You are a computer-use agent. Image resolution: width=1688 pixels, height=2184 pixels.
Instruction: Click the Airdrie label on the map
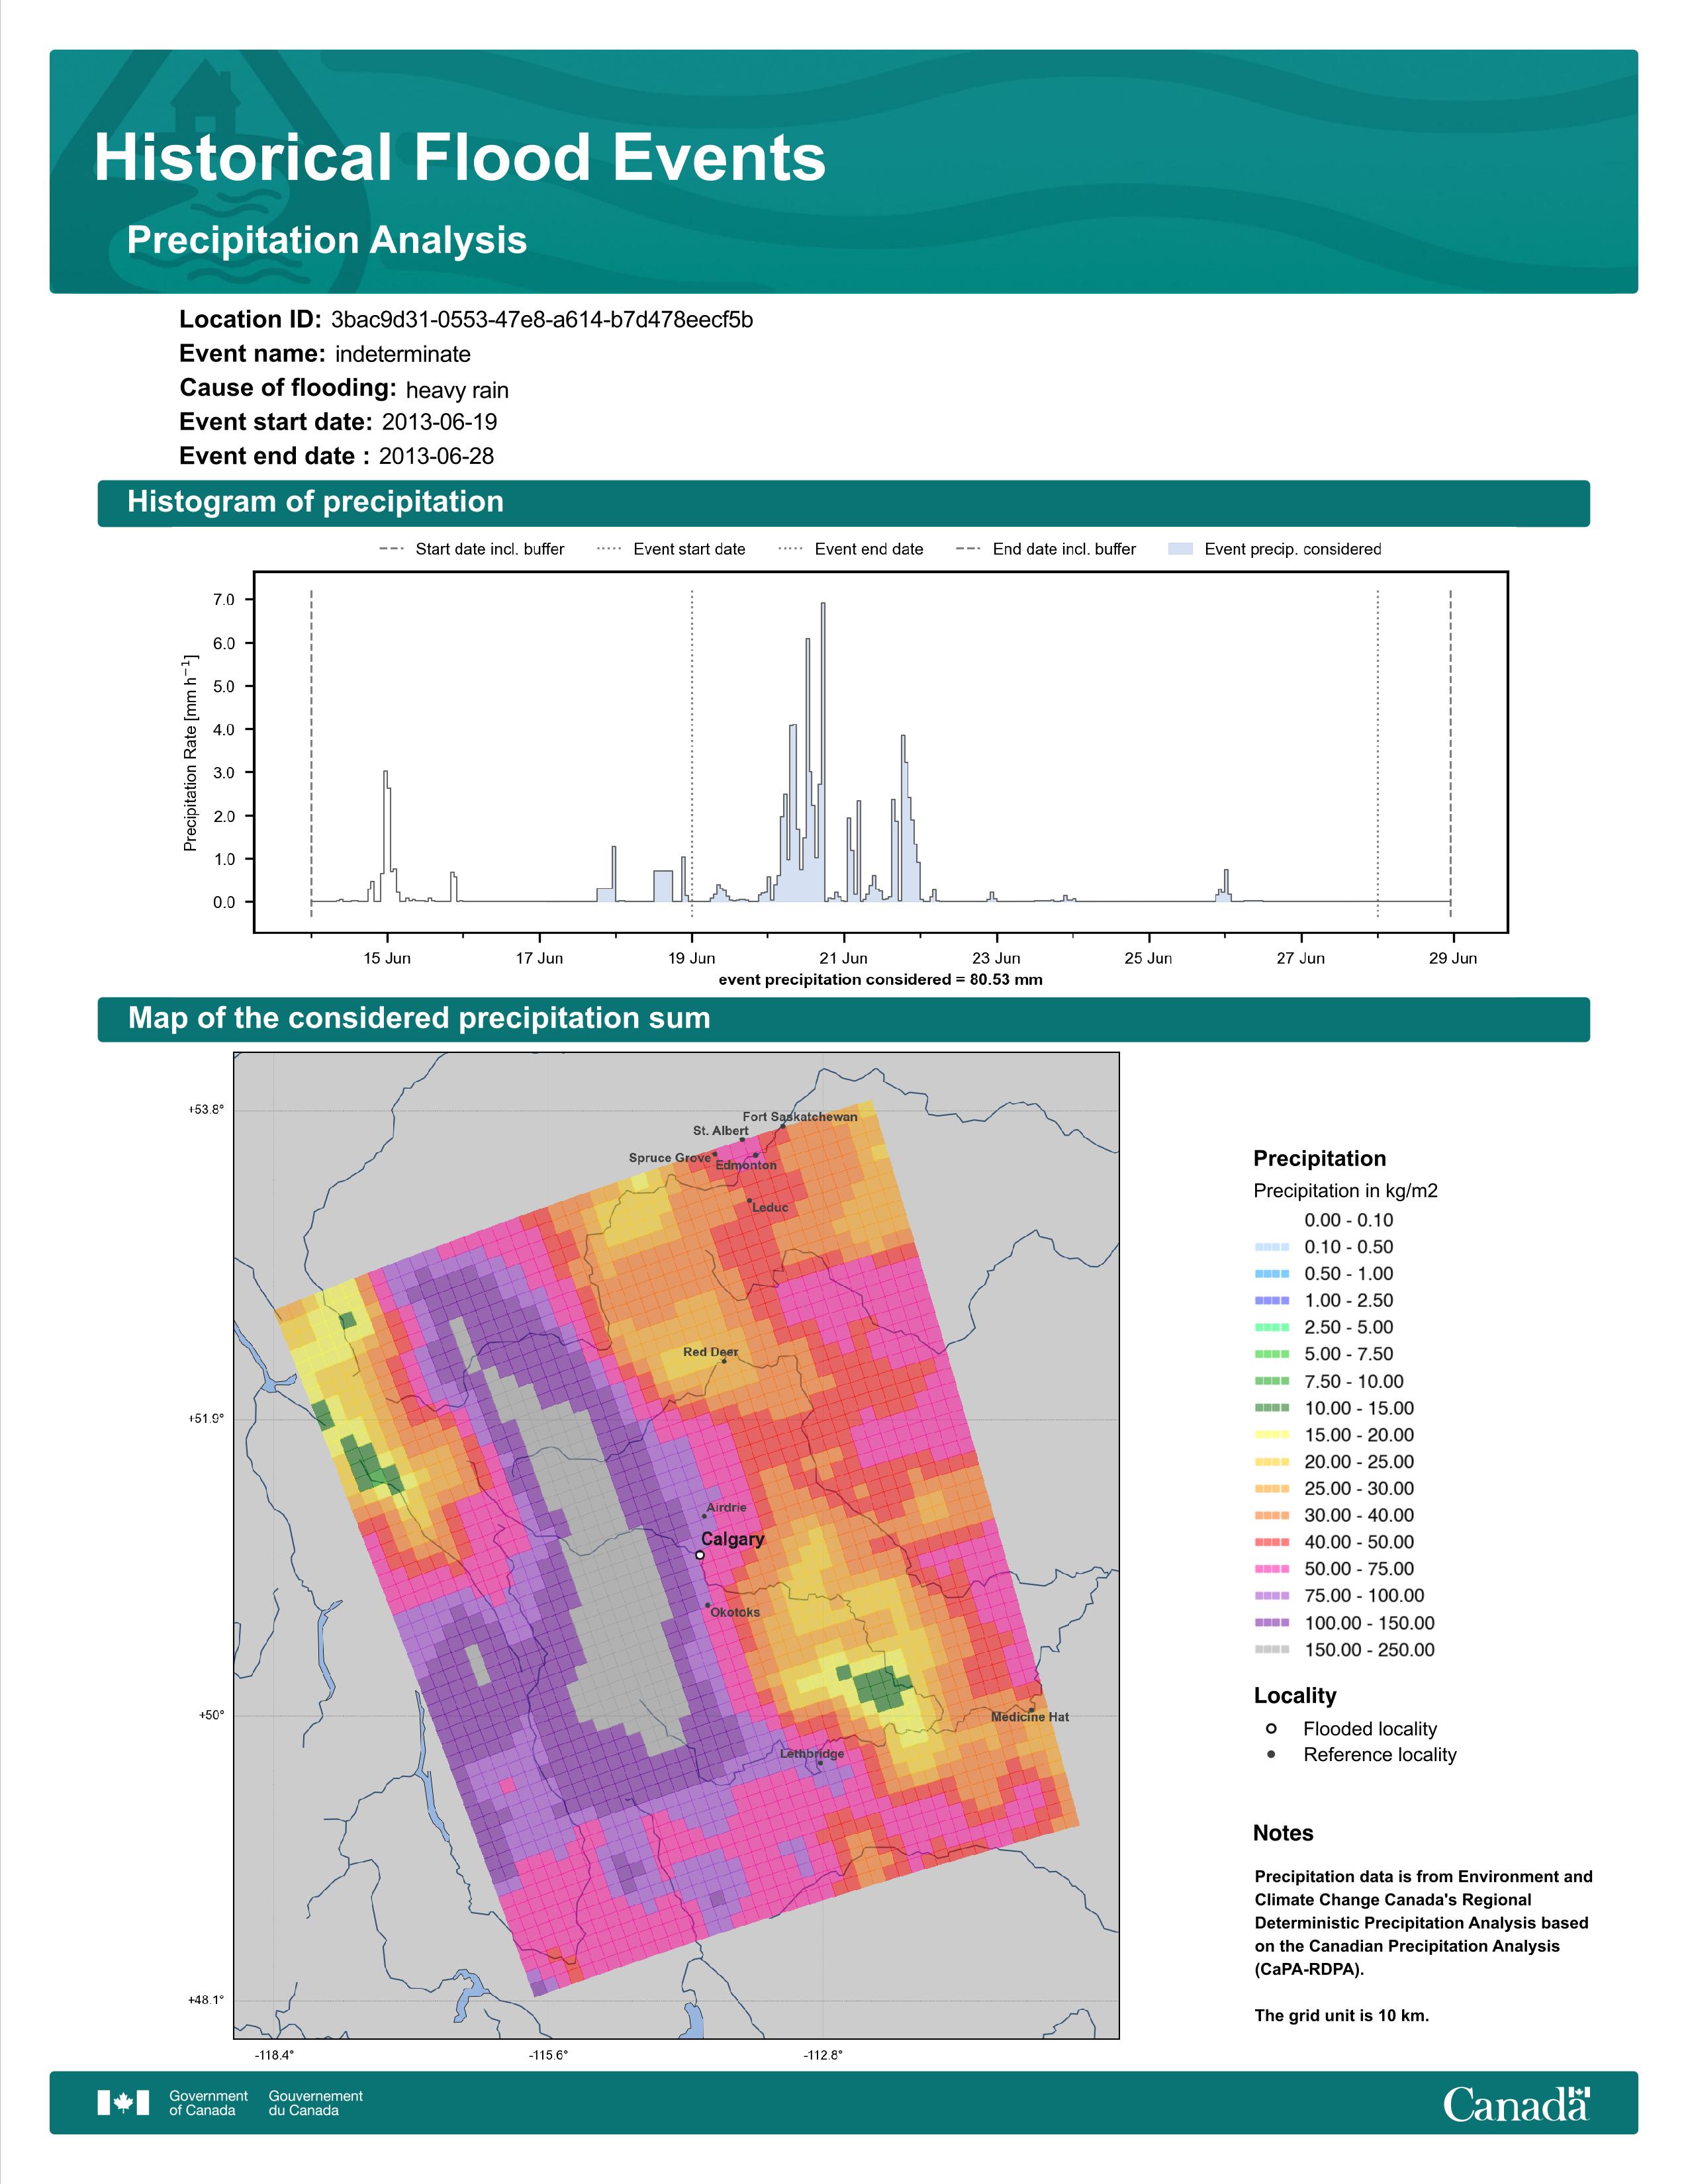click(x=726, y=1507)
